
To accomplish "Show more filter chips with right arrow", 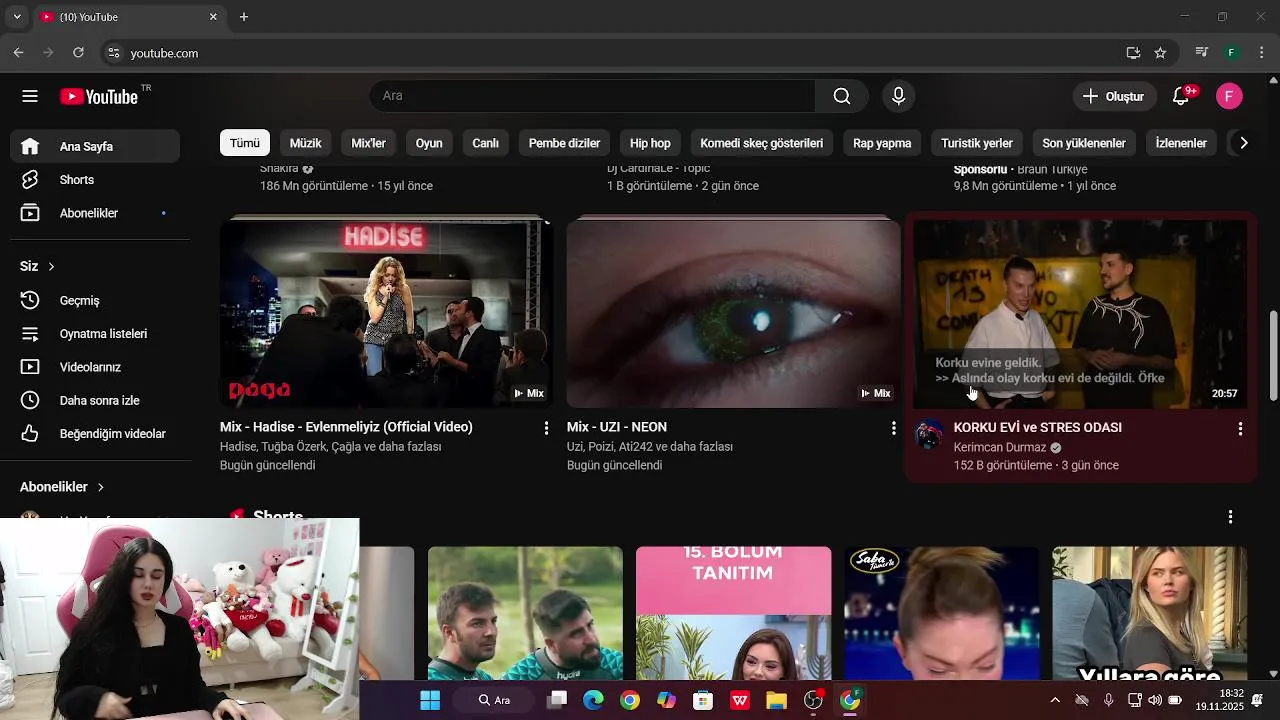I will (1243, 143).
